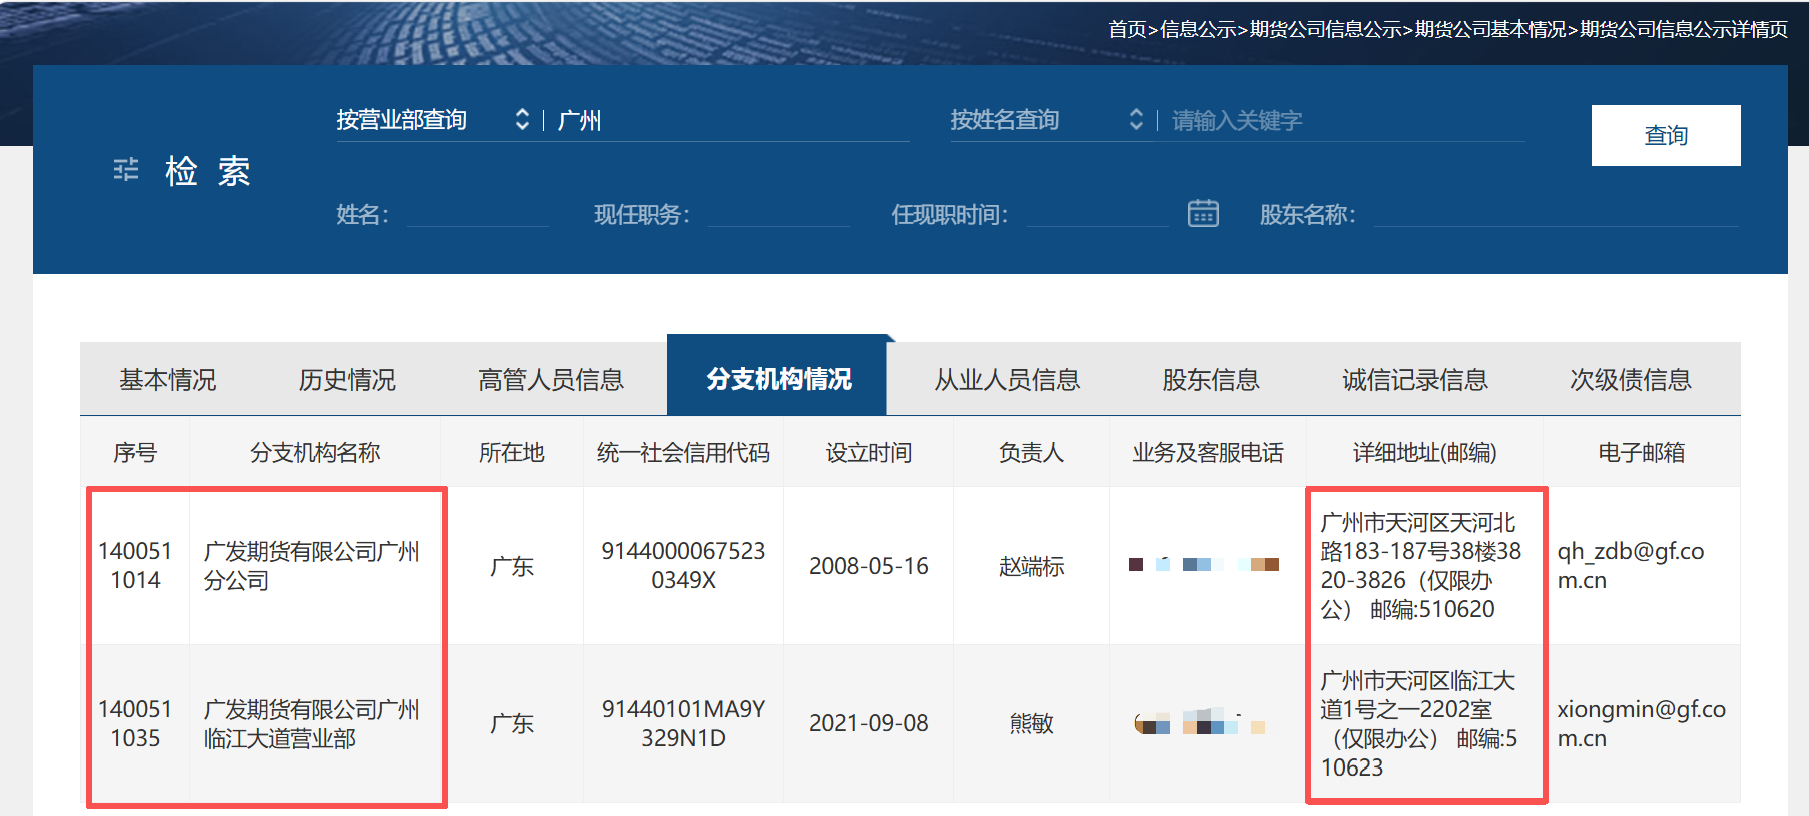Click 期货公司信息公示 in the breadcrumb
The width and height of the screenshot is (1809, 816).
[1326, 29]
